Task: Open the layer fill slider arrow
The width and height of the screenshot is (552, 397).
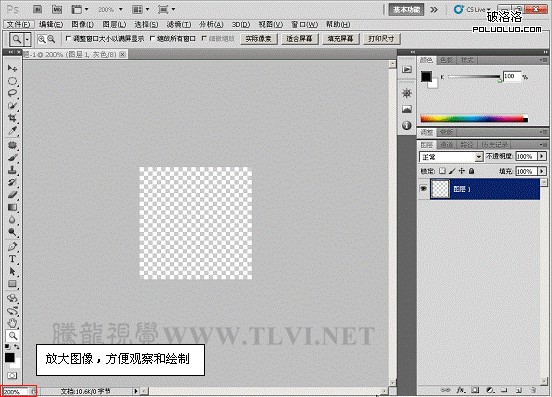Action: point(542,171)
